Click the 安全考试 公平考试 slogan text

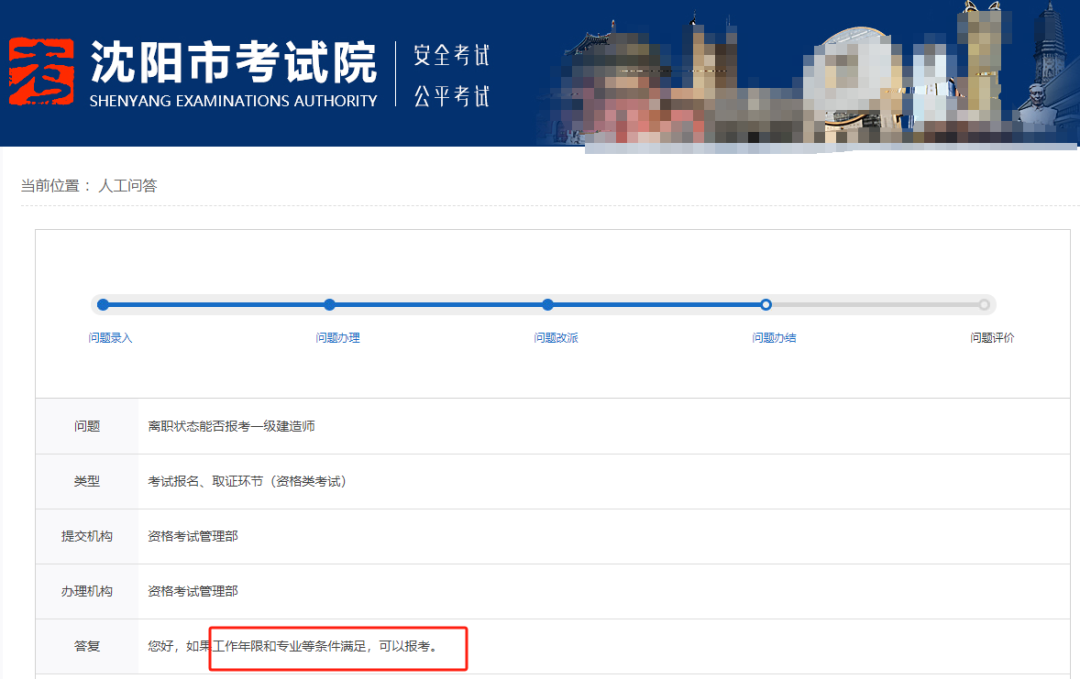pos(452,75)
